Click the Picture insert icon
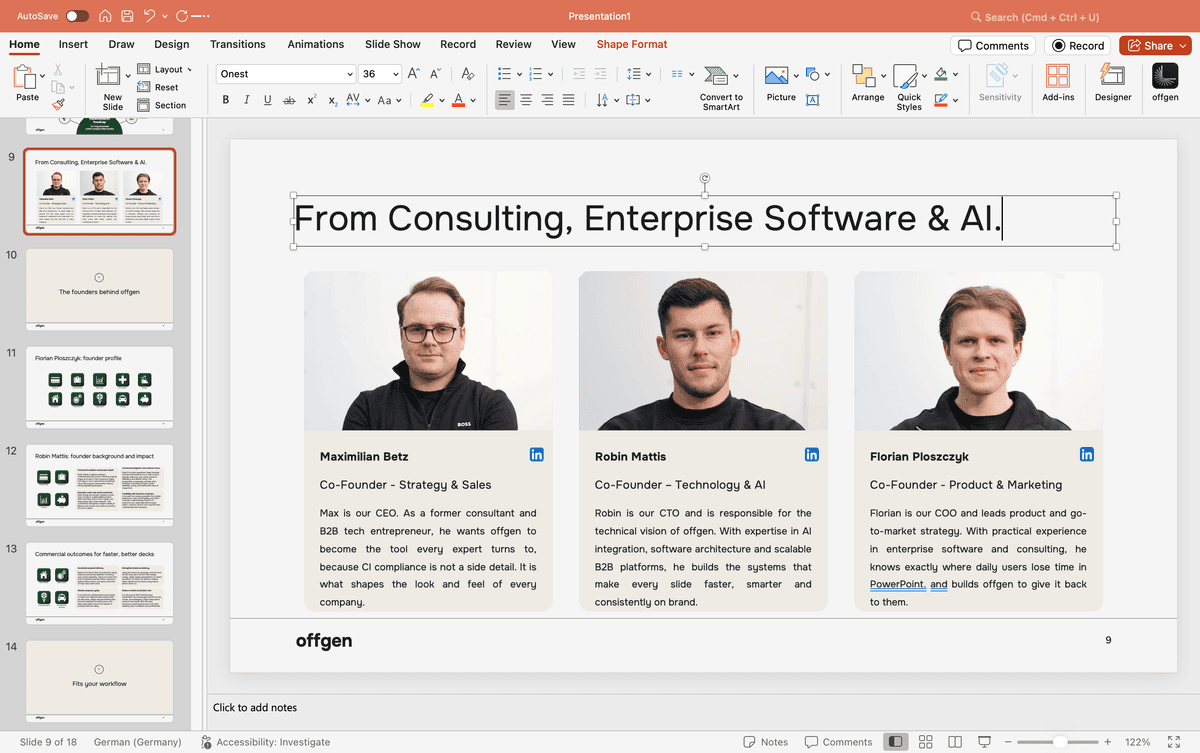Image resolution: width=1200 pixels, height=753 pixels. (x=776, y=76)
